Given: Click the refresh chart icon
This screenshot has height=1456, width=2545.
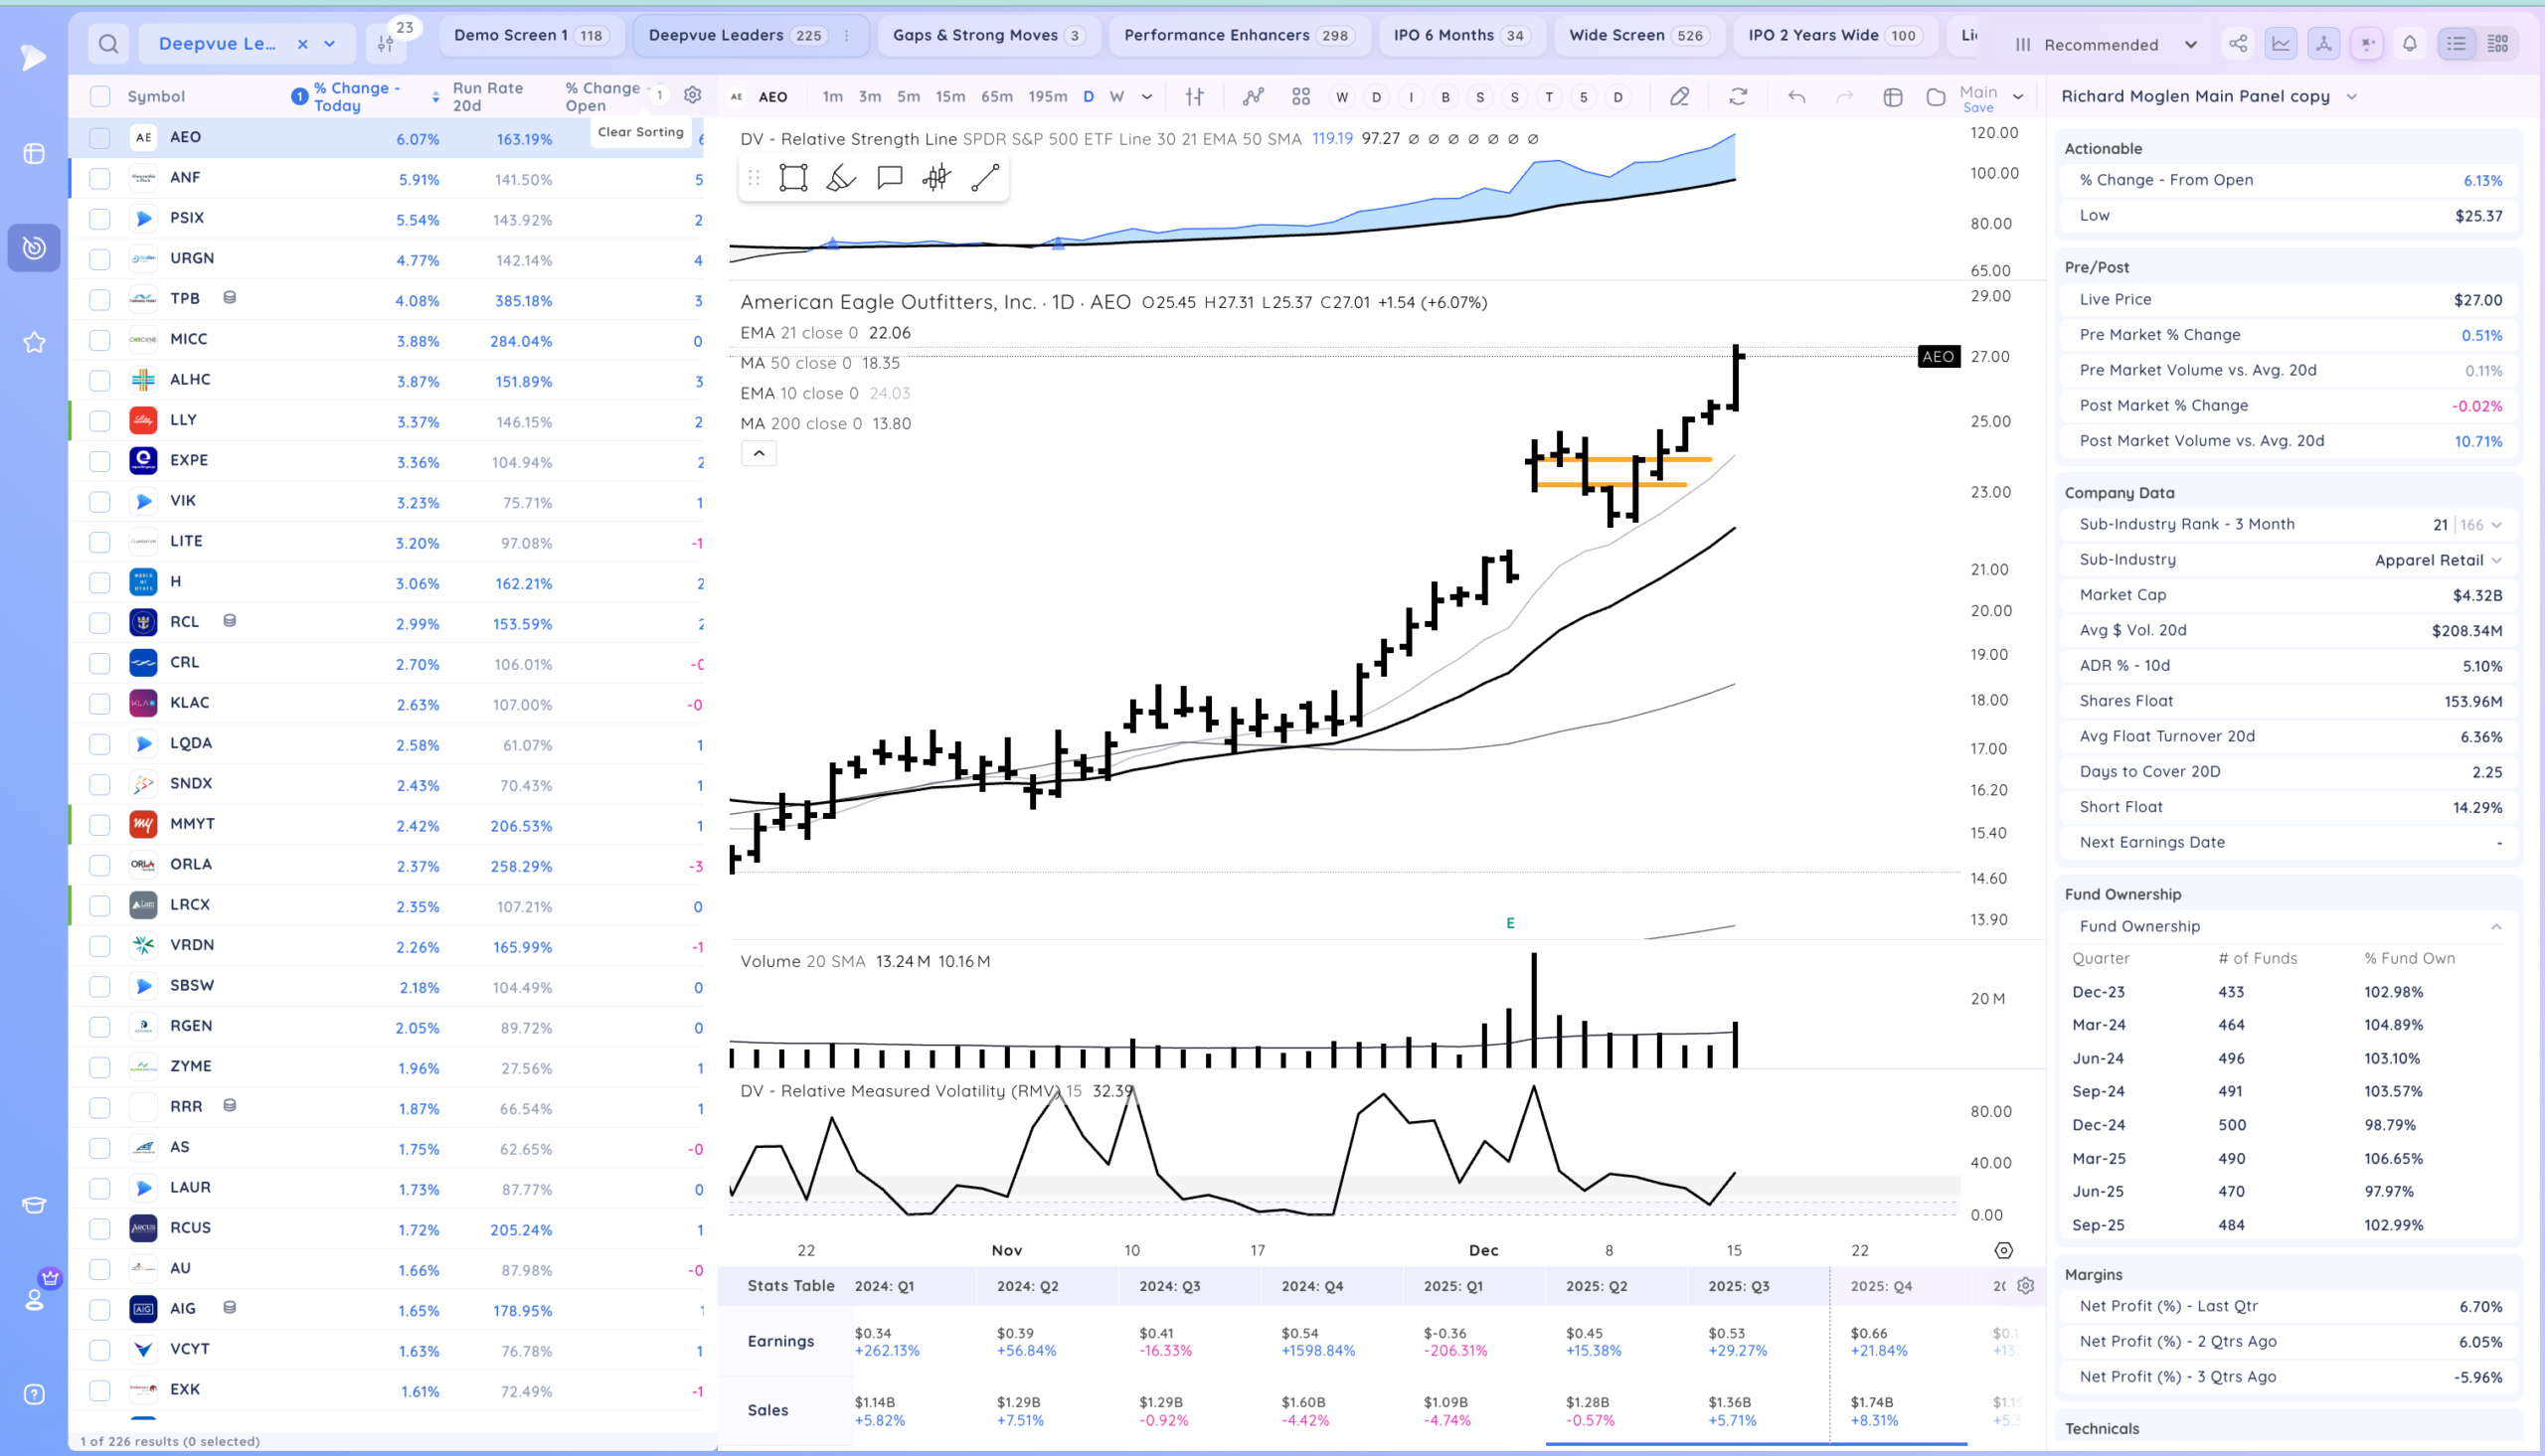Looking at the screenshot, I should [1738, 96].
